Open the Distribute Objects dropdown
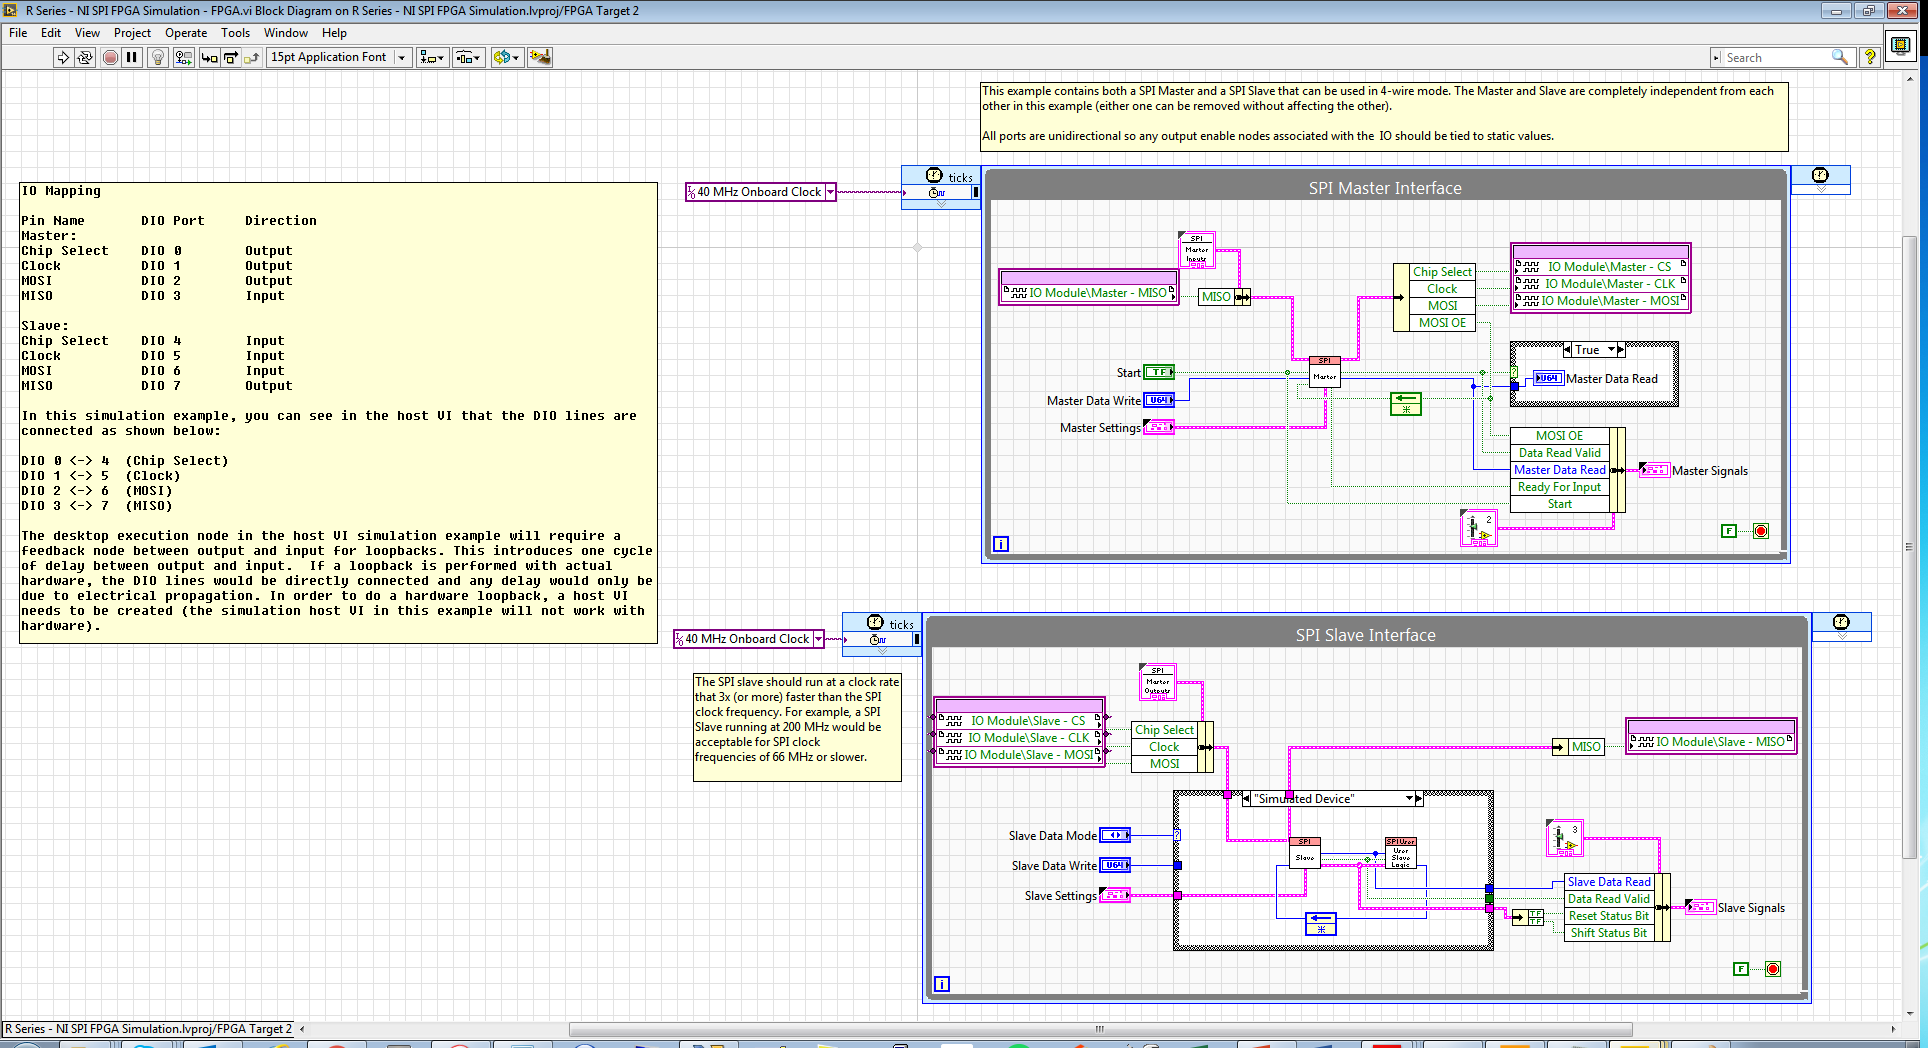1928x1048 pixels. tap(469, 57)
